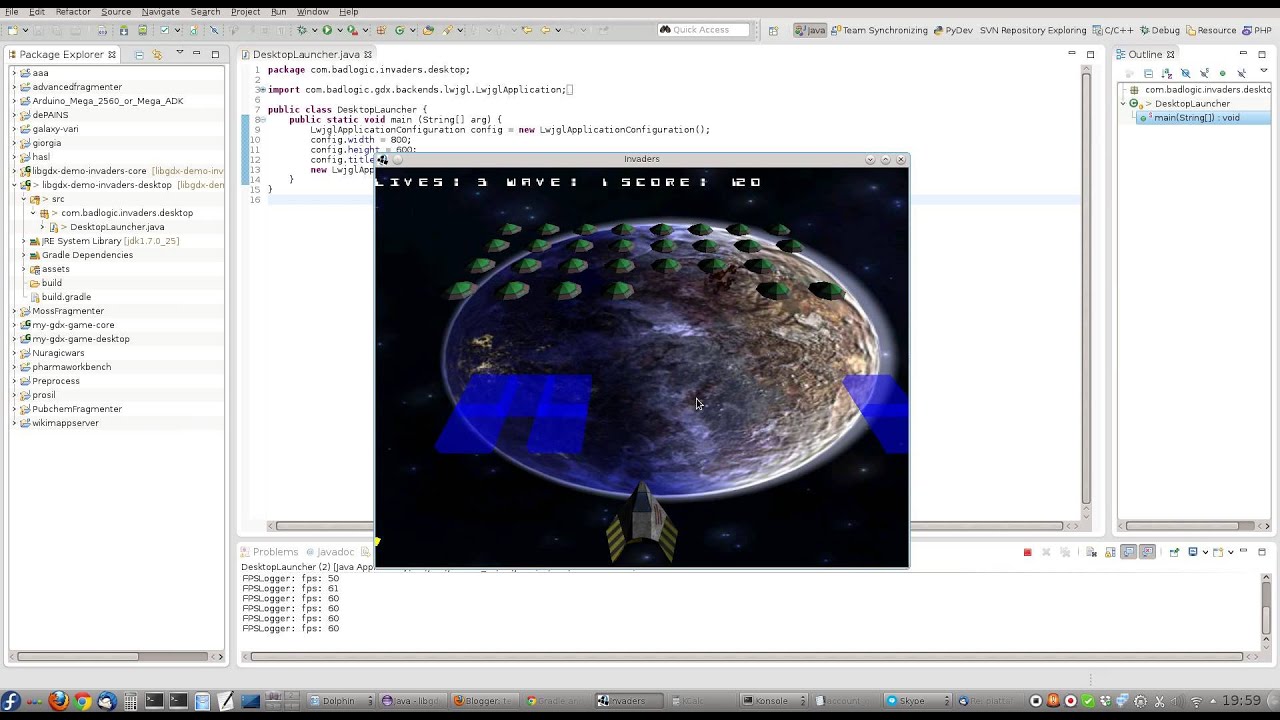Open DesktopLauncher.java in Package Explorer
This screenshot has width=1280, height=720.
coord(116,227)
